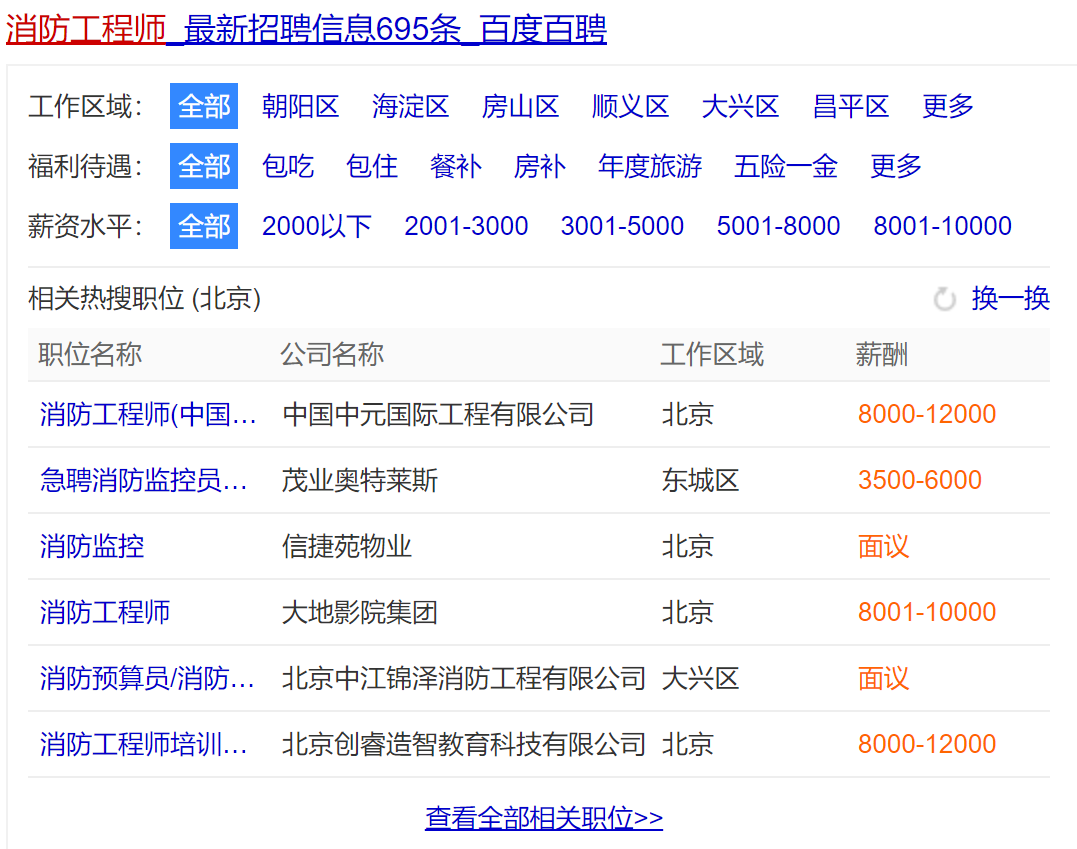1077x849 pixels.
Task: Click company name 信捷苑物业
Action: [347, 546]
